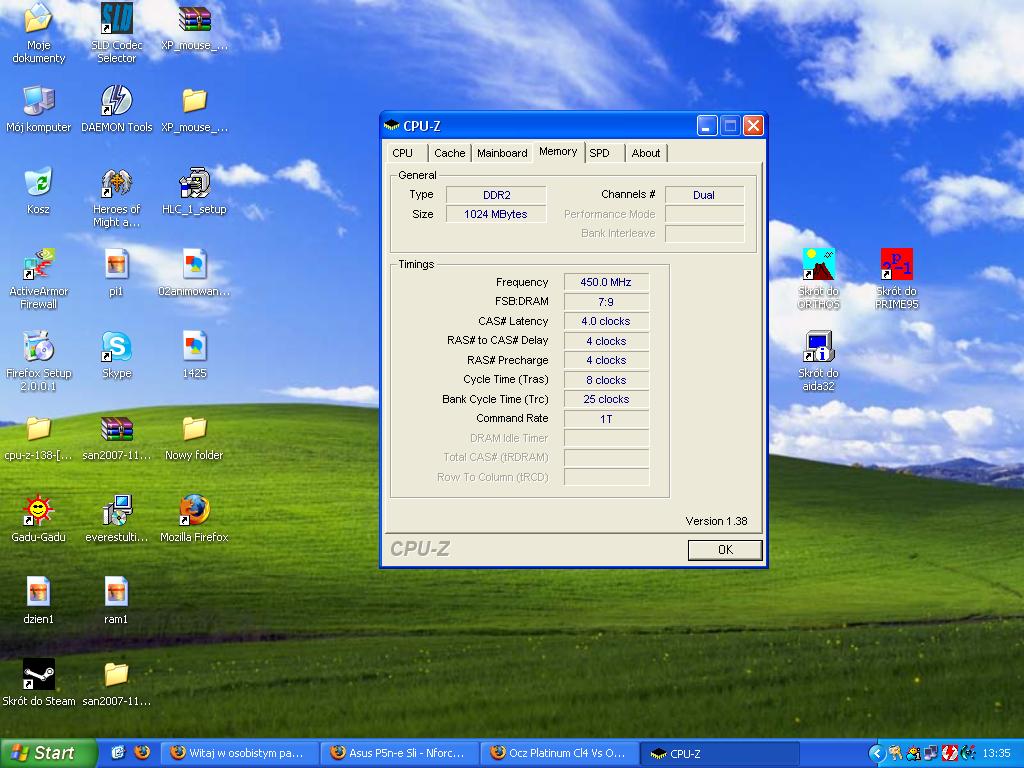Select the DAEMON Tools shortcut

[x=116, y=109]
